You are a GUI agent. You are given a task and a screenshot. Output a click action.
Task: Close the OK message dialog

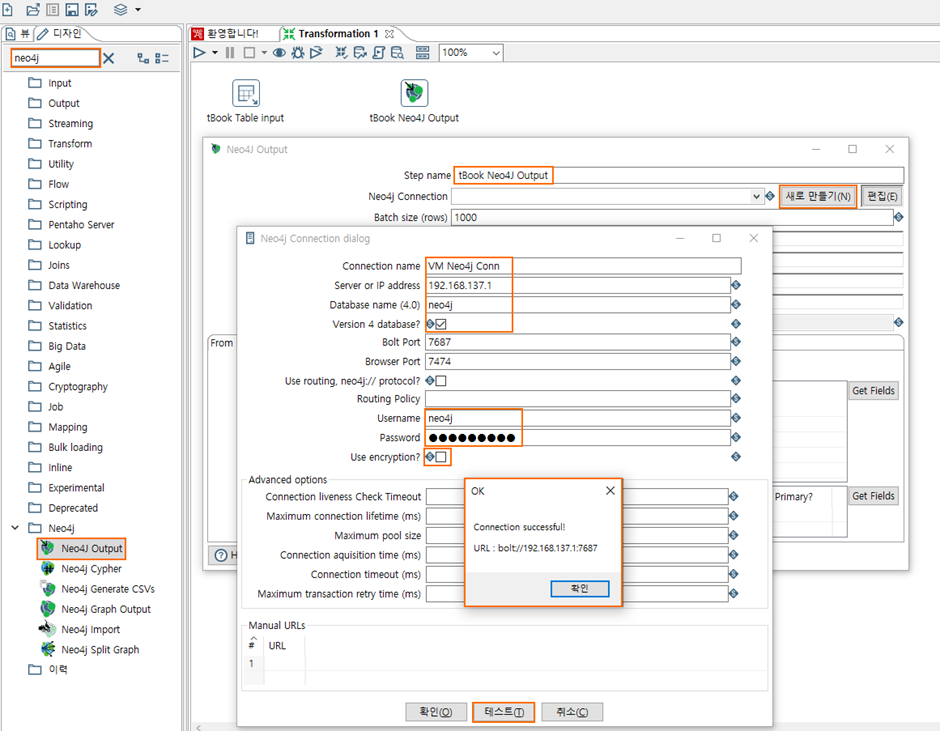(610, 491)
